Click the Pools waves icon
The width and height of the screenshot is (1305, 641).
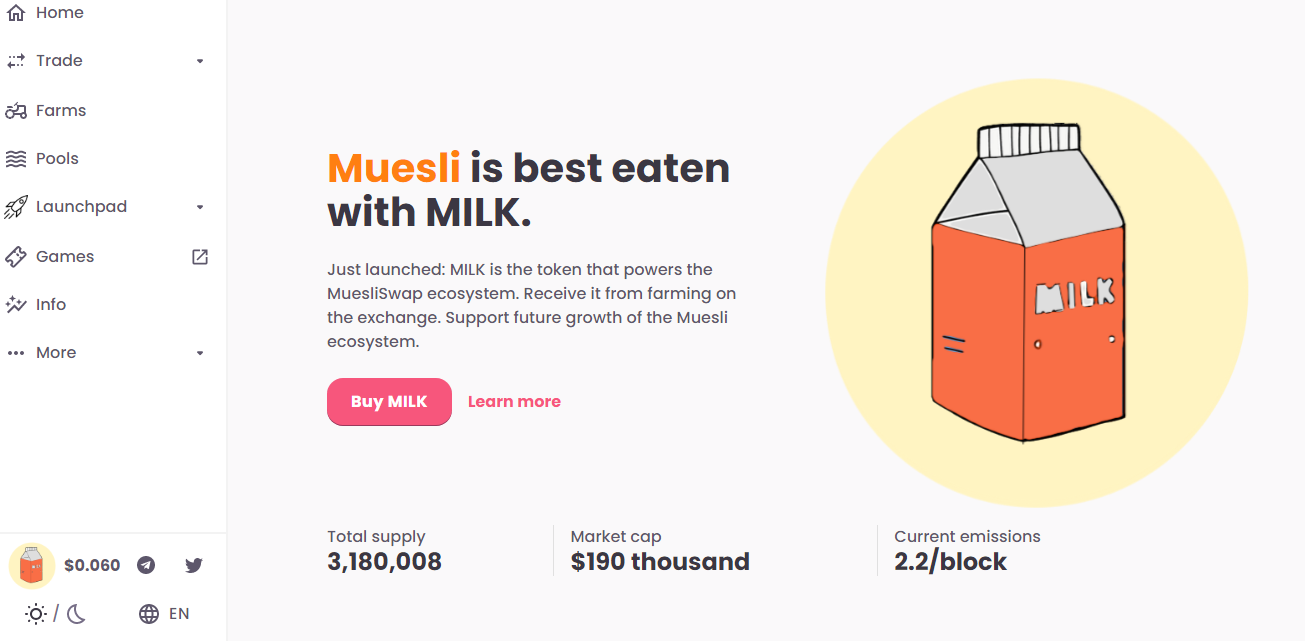[x=16, y=159]
